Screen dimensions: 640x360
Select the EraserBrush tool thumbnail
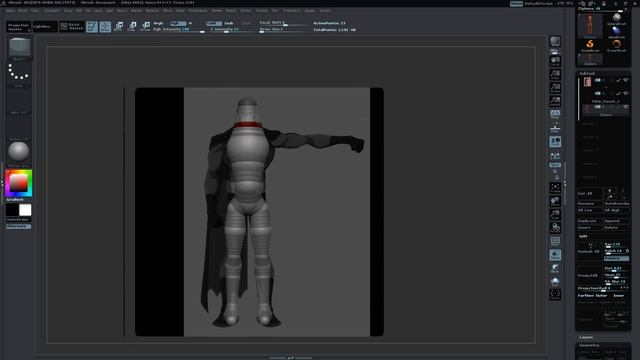click(616, 46)
